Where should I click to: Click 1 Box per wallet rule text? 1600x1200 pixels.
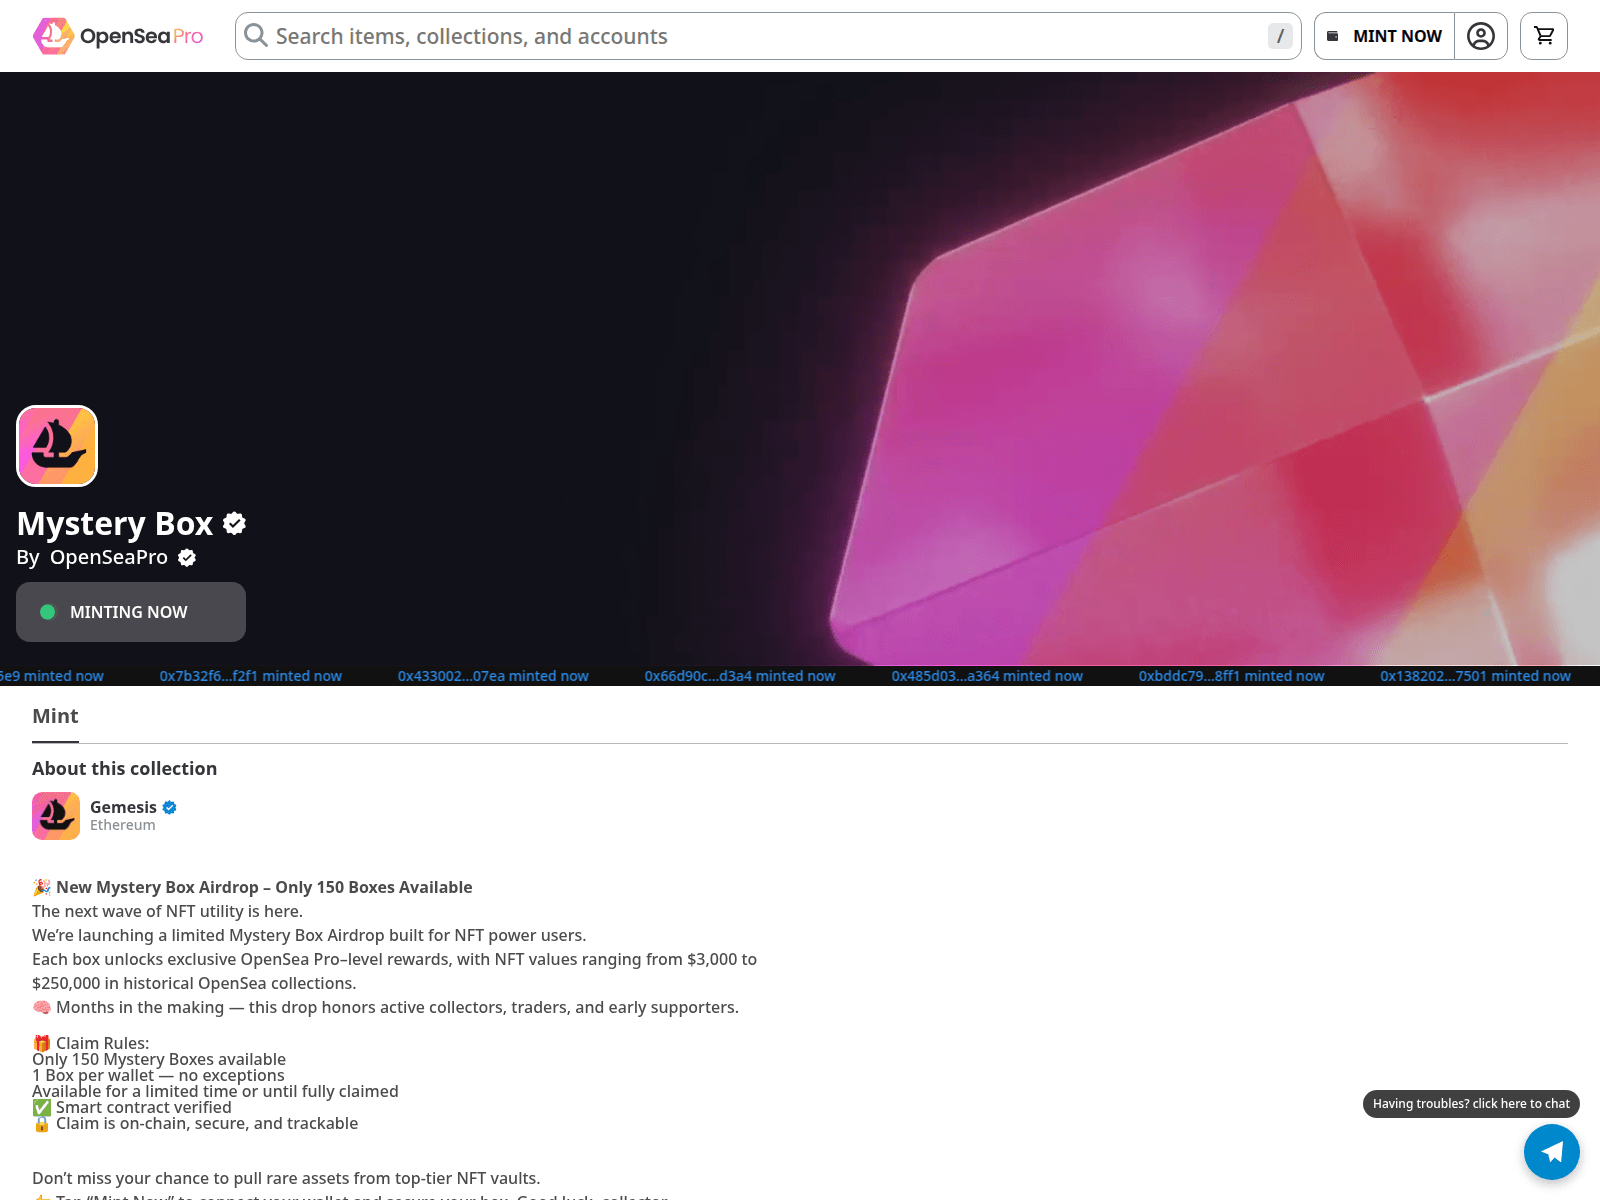click(158, 1075)
